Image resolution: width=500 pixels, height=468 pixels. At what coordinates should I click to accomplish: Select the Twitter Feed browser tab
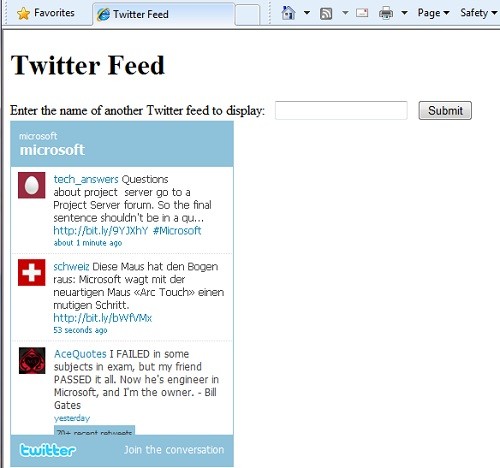(164, 14)
